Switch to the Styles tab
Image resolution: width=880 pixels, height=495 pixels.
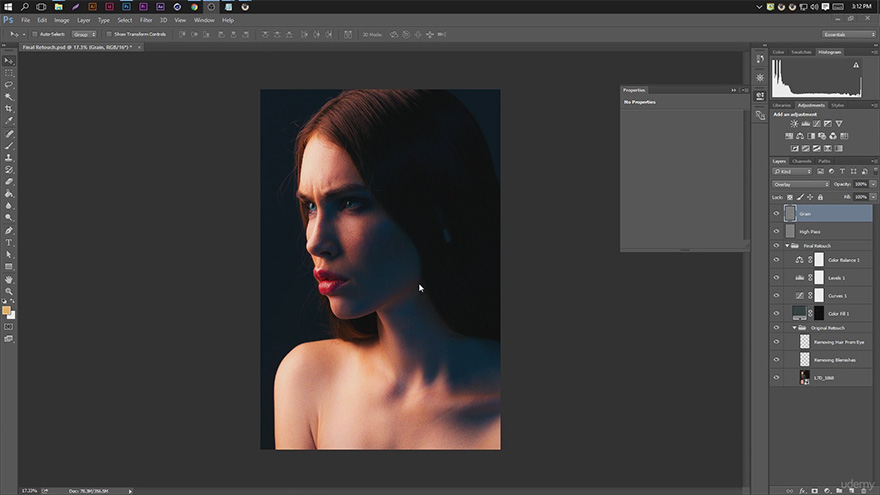pos(837,105)
